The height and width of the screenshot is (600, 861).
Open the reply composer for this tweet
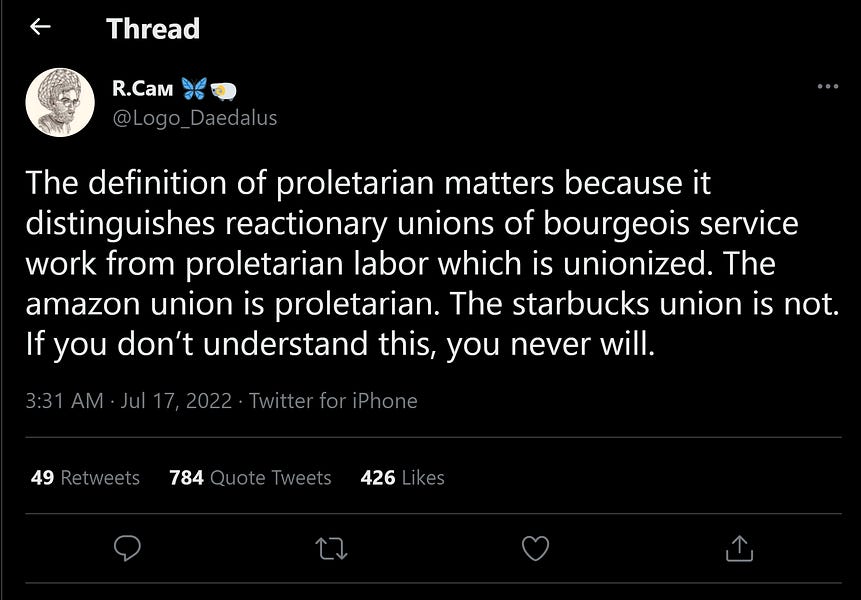[x=128, y=548]
